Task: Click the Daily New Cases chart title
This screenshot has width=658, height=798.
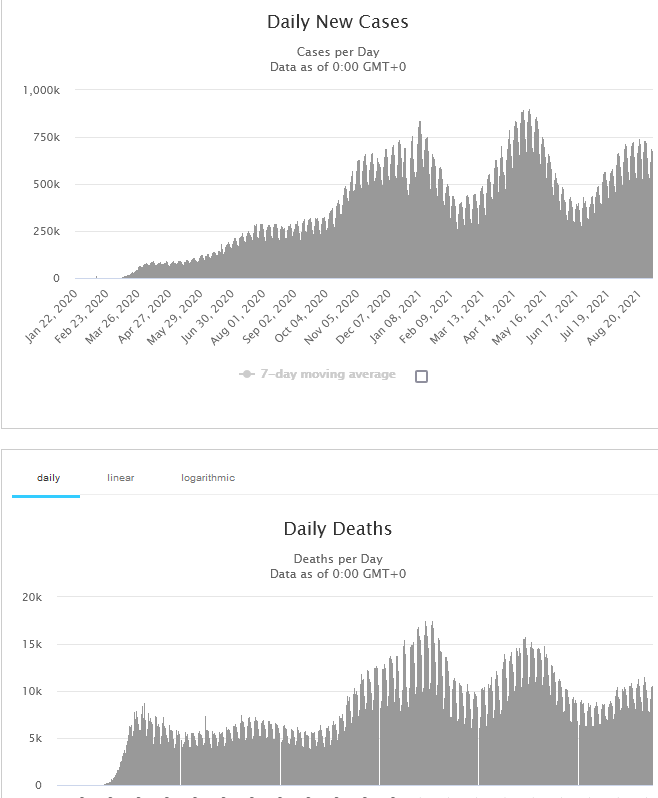Action: pyautogui.click(x=338, y=22)
